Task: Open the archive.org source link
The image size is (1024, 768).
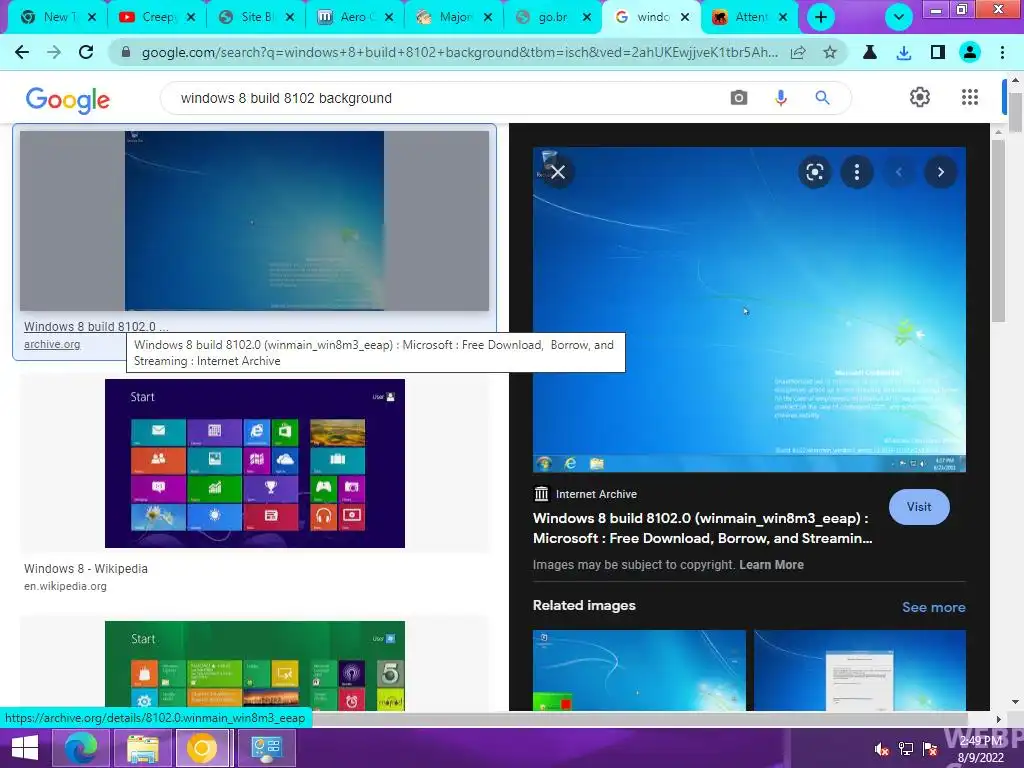Action: click(52, 344)
